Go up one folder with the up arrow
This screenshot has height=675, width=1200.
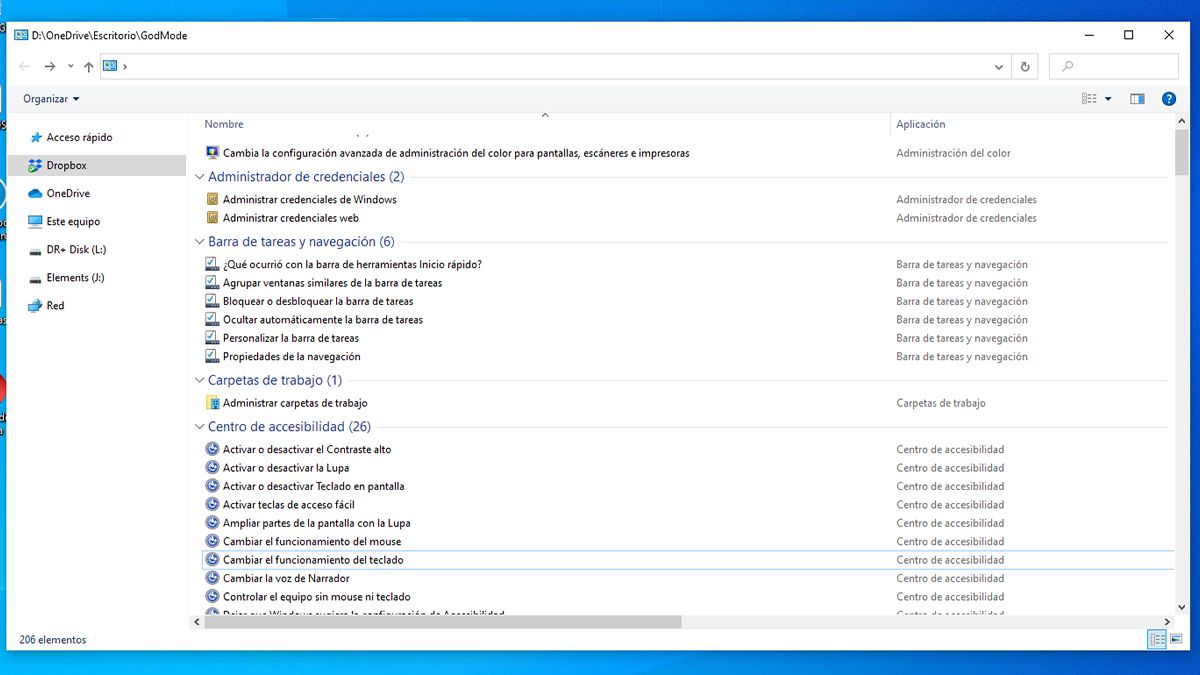(88, 66)
